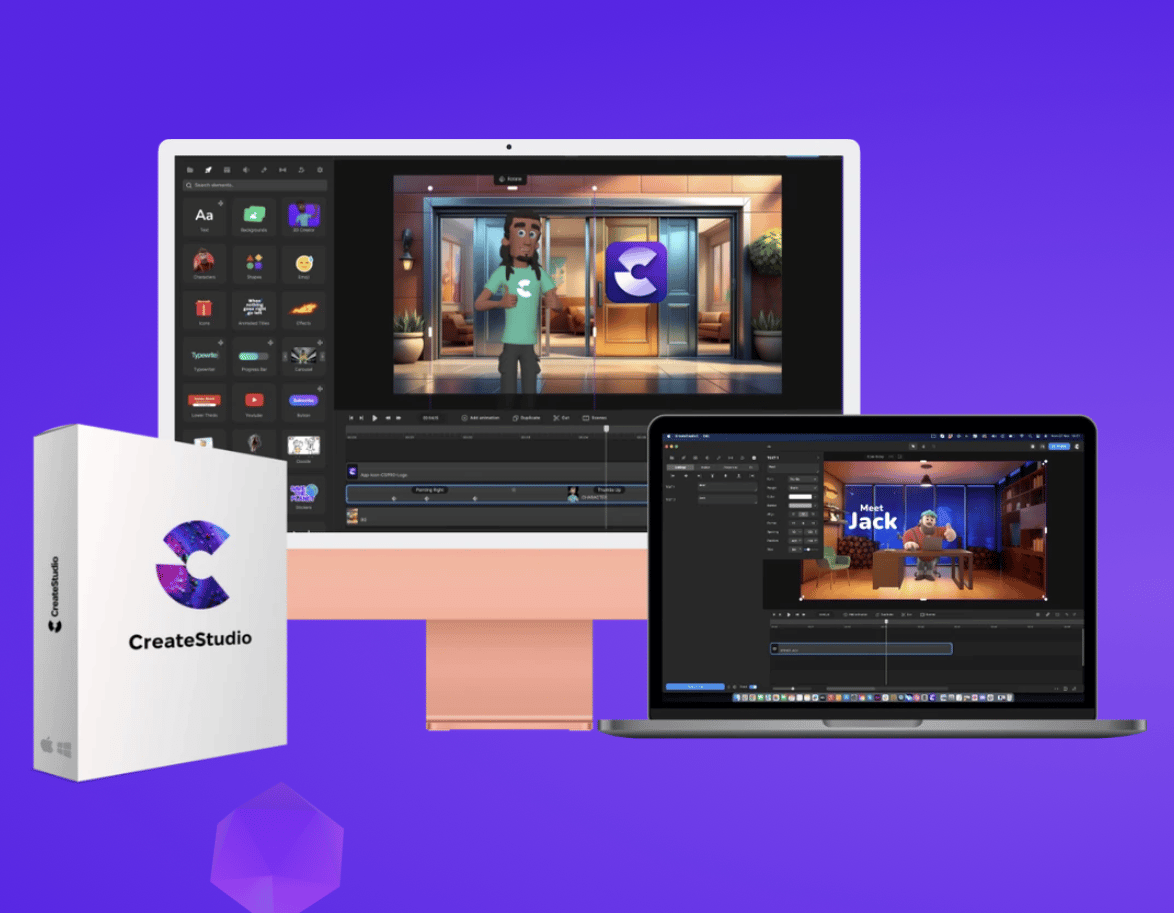Toggle the blue switch at laptop bottom left
This screenshot has height=913, width=1174.
[x=753, y=687]
